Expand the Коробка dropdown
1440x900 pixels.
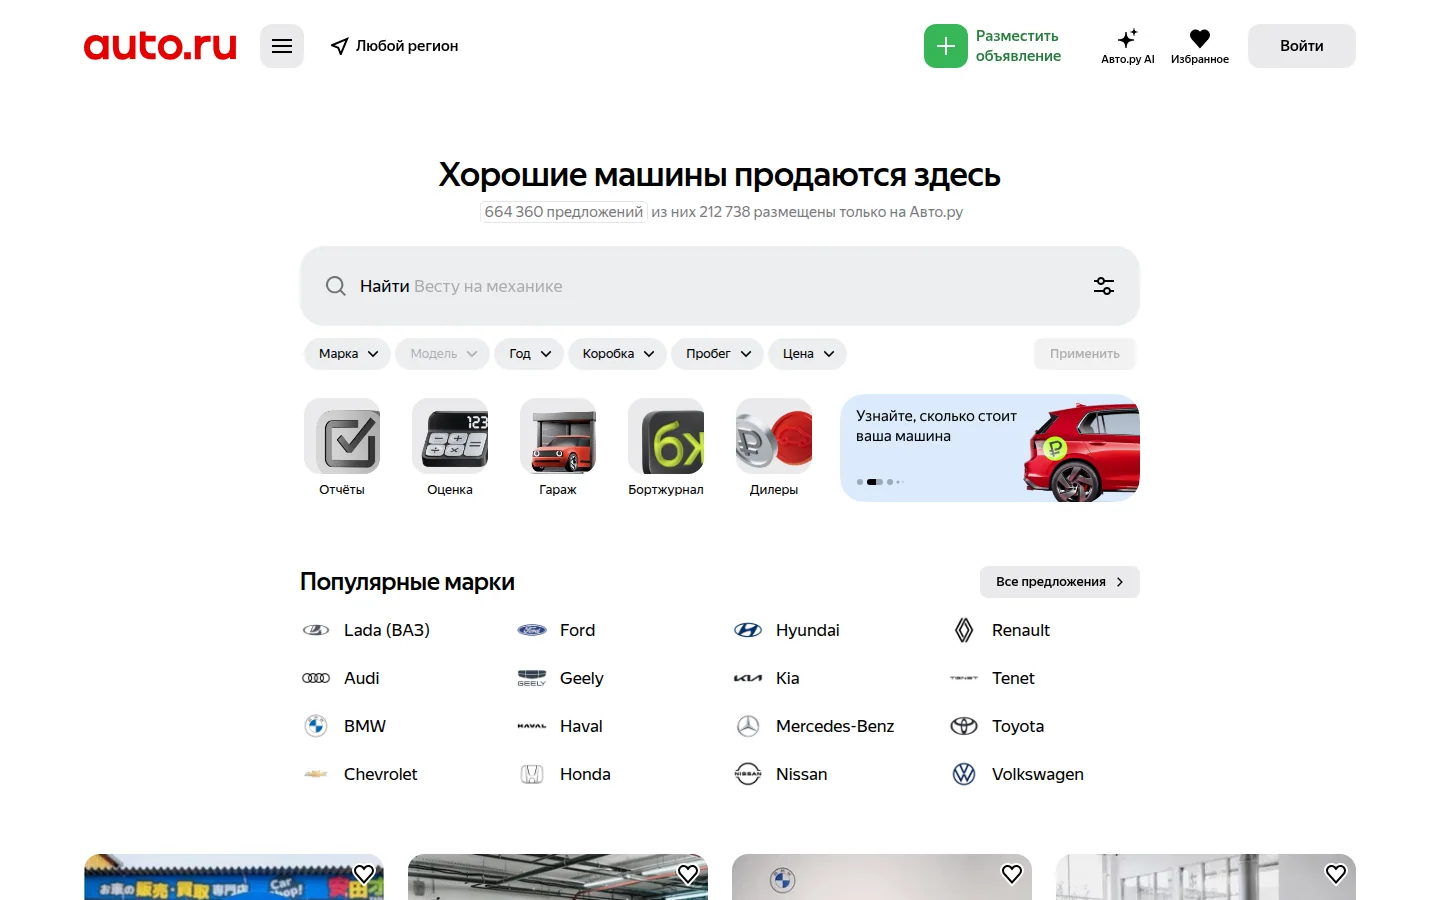618,354
